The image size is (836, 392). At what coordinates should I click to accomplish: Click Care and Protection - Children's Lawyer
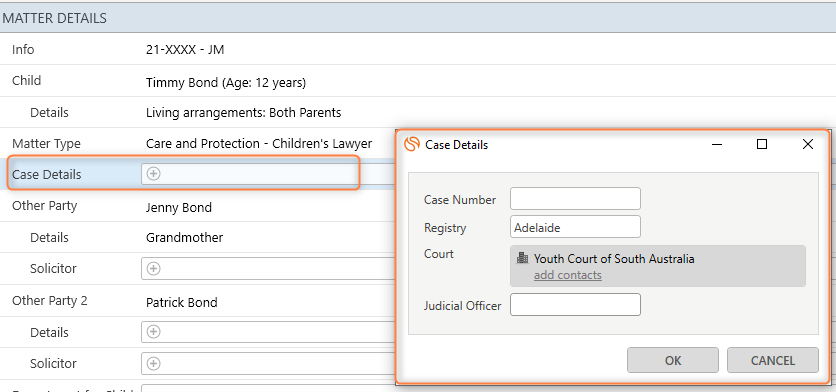pyautogui.click(x=259, y=144)
